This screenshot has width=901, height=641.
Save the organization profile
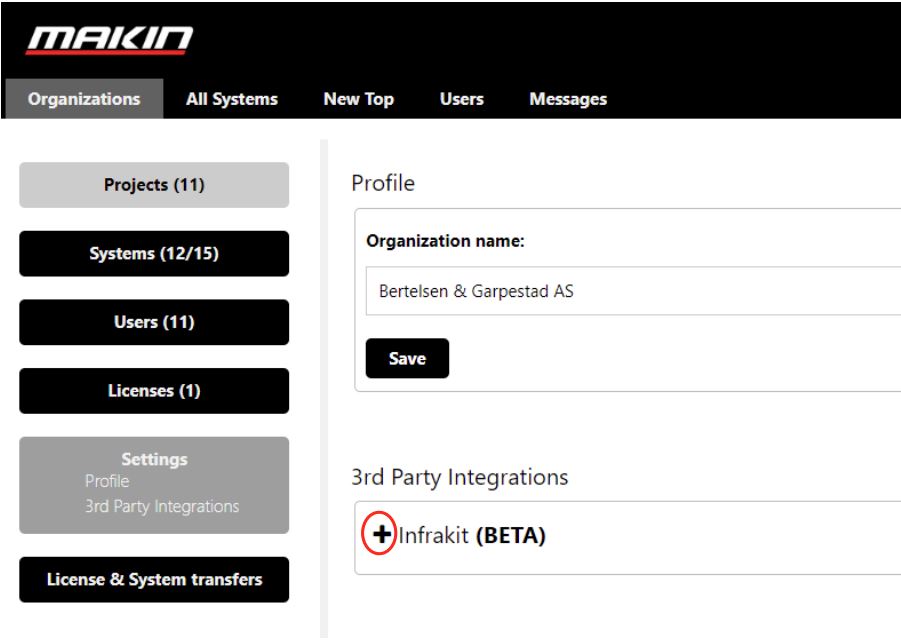pyautogui.click(x=407, y=358)
